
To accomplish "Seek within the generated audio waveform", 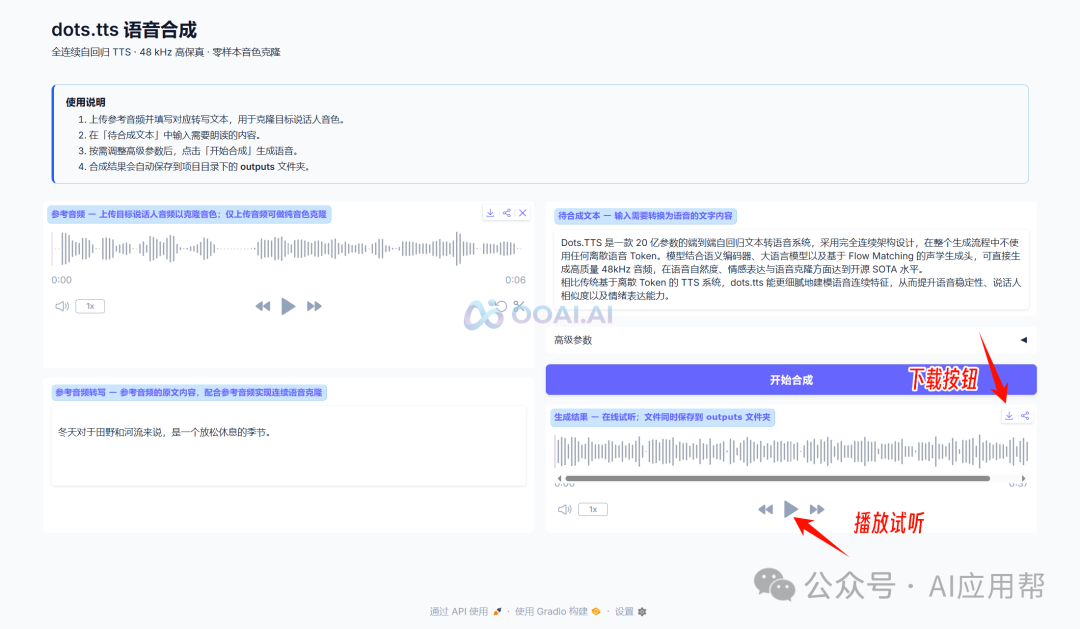I will click(x=791, y=452).
